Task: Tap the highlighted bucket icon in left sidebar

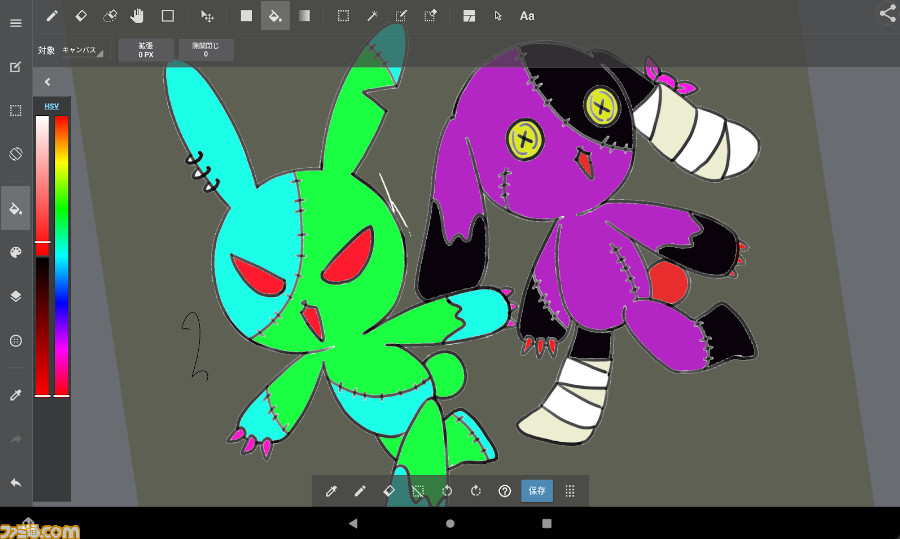Action: point(15,208)
